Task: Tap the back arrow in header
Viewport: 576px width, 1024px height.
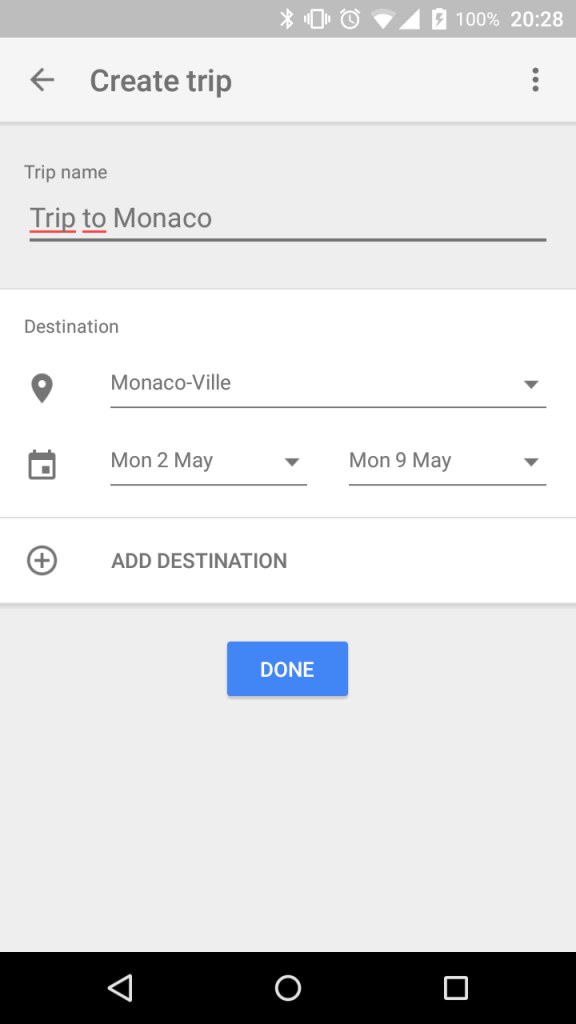Action: point(42,80)
